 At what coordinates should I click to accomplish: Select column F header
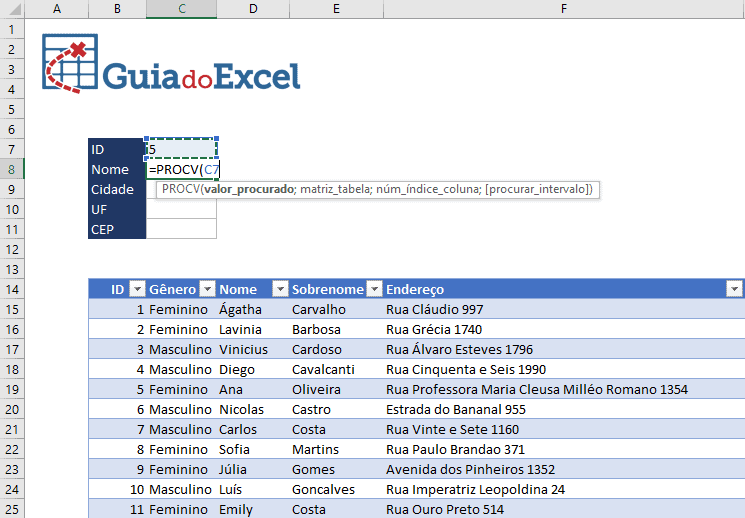point(564,9)
